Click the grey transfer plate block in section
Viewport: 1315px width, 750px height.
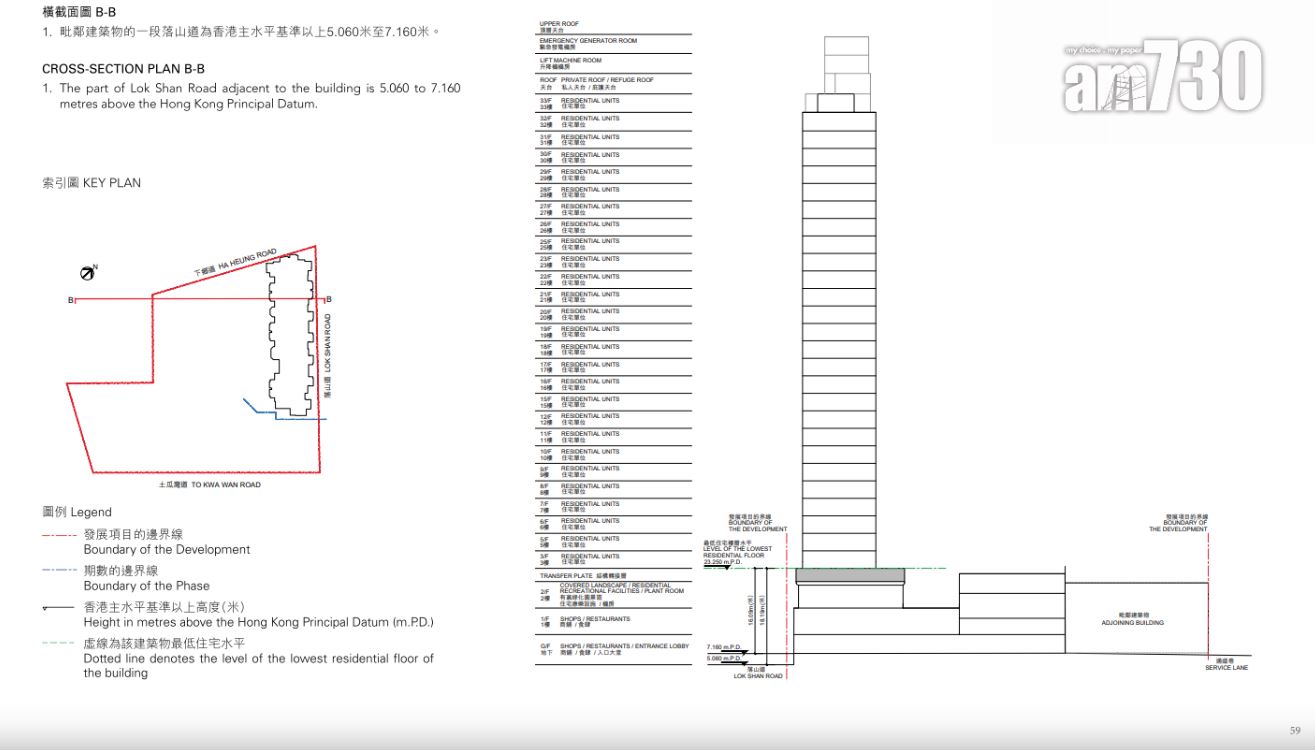click(x=850, y=575)
